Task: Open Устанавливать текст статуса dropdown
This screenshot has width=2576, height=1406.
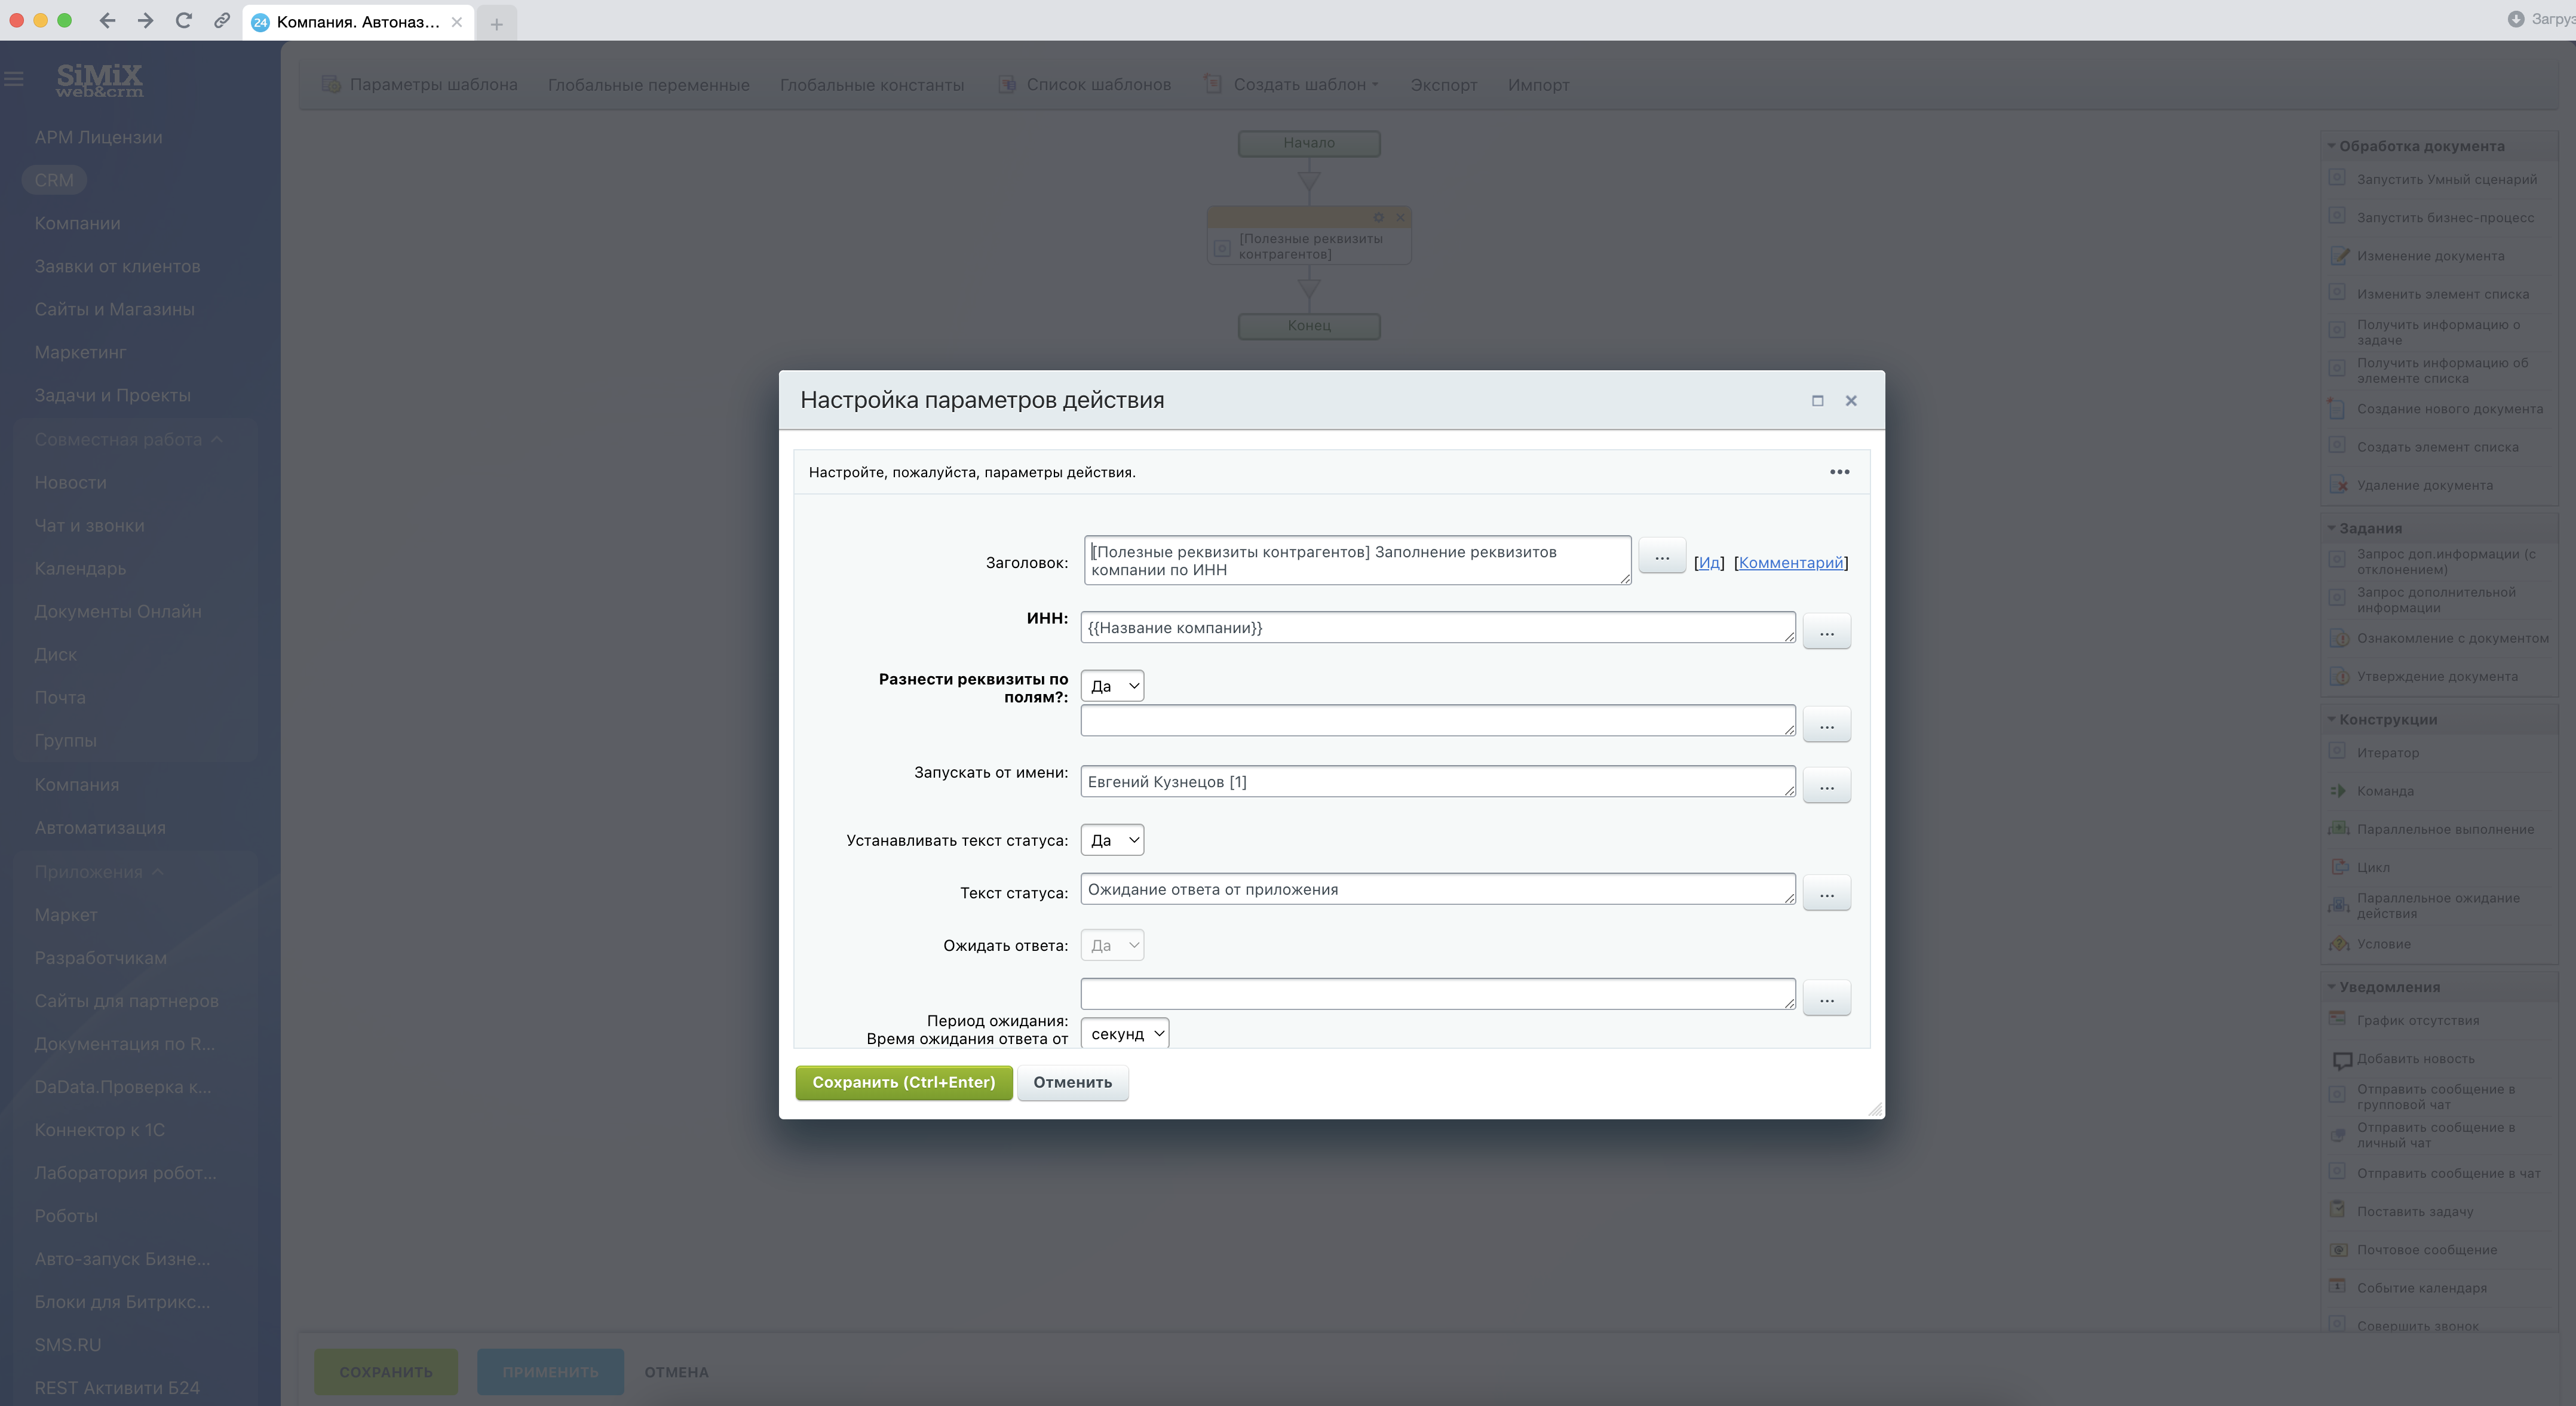Action: coord(1112,840)
